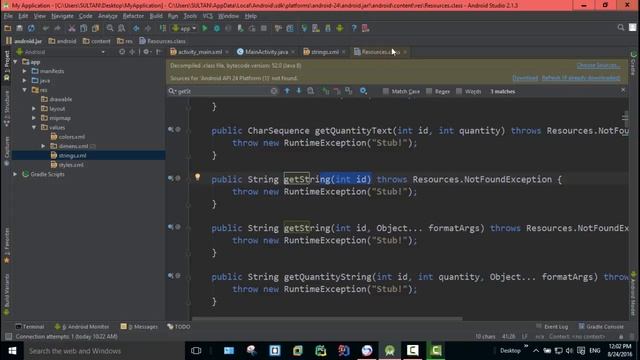Open the Event Log
640x360 pixels.
(x=552, y=327)
